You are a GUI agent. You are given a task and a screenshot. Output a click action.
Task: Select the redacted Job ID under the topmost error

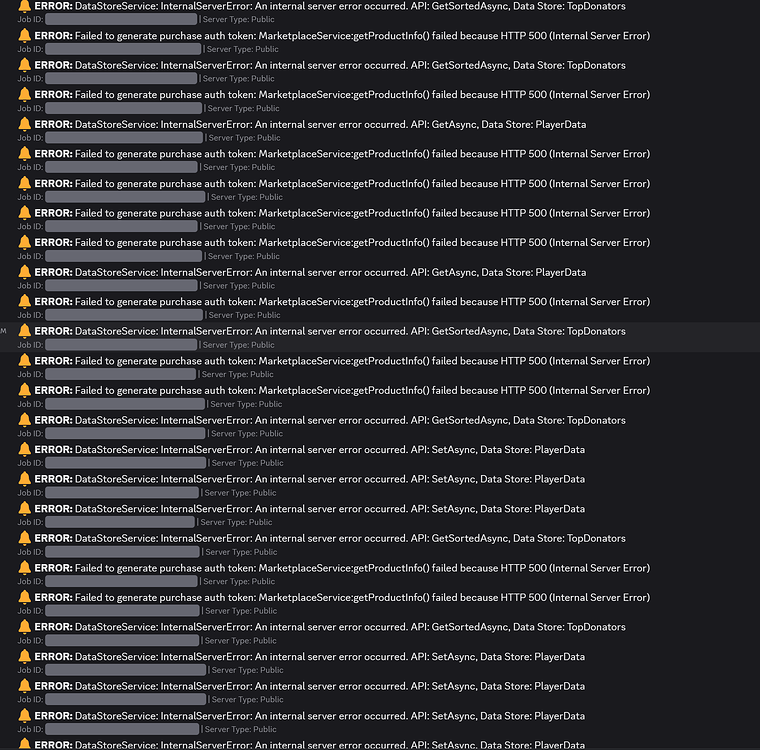pyautogui.click(x=121, y=19)
